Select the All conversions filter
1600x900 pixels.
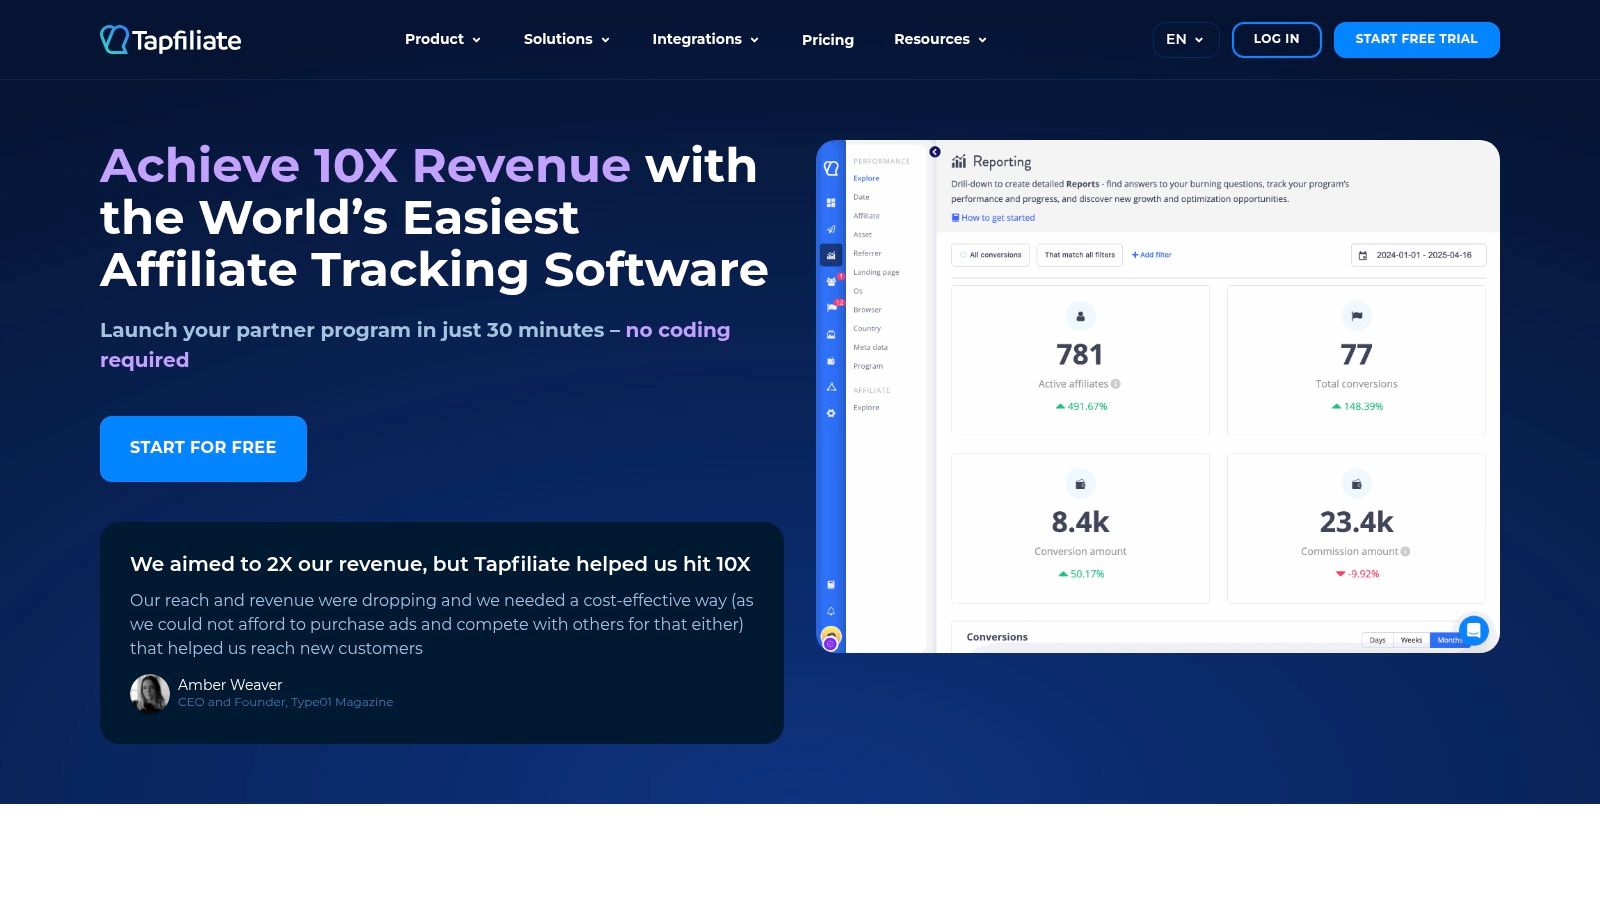point(990,255)
